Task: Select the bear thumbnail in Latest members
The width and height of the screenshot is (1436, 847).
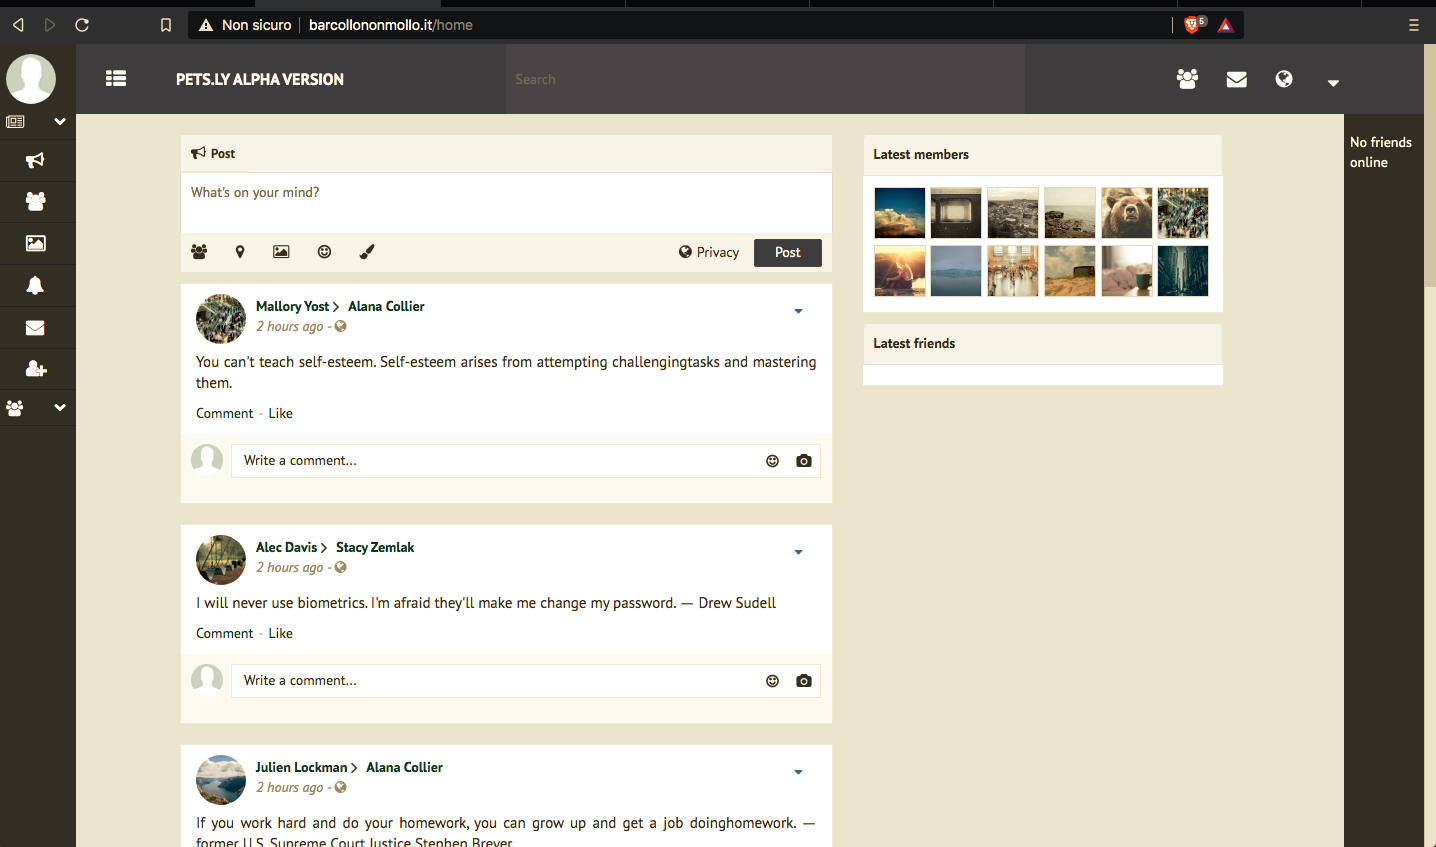Action: [x=1126, y=213]
